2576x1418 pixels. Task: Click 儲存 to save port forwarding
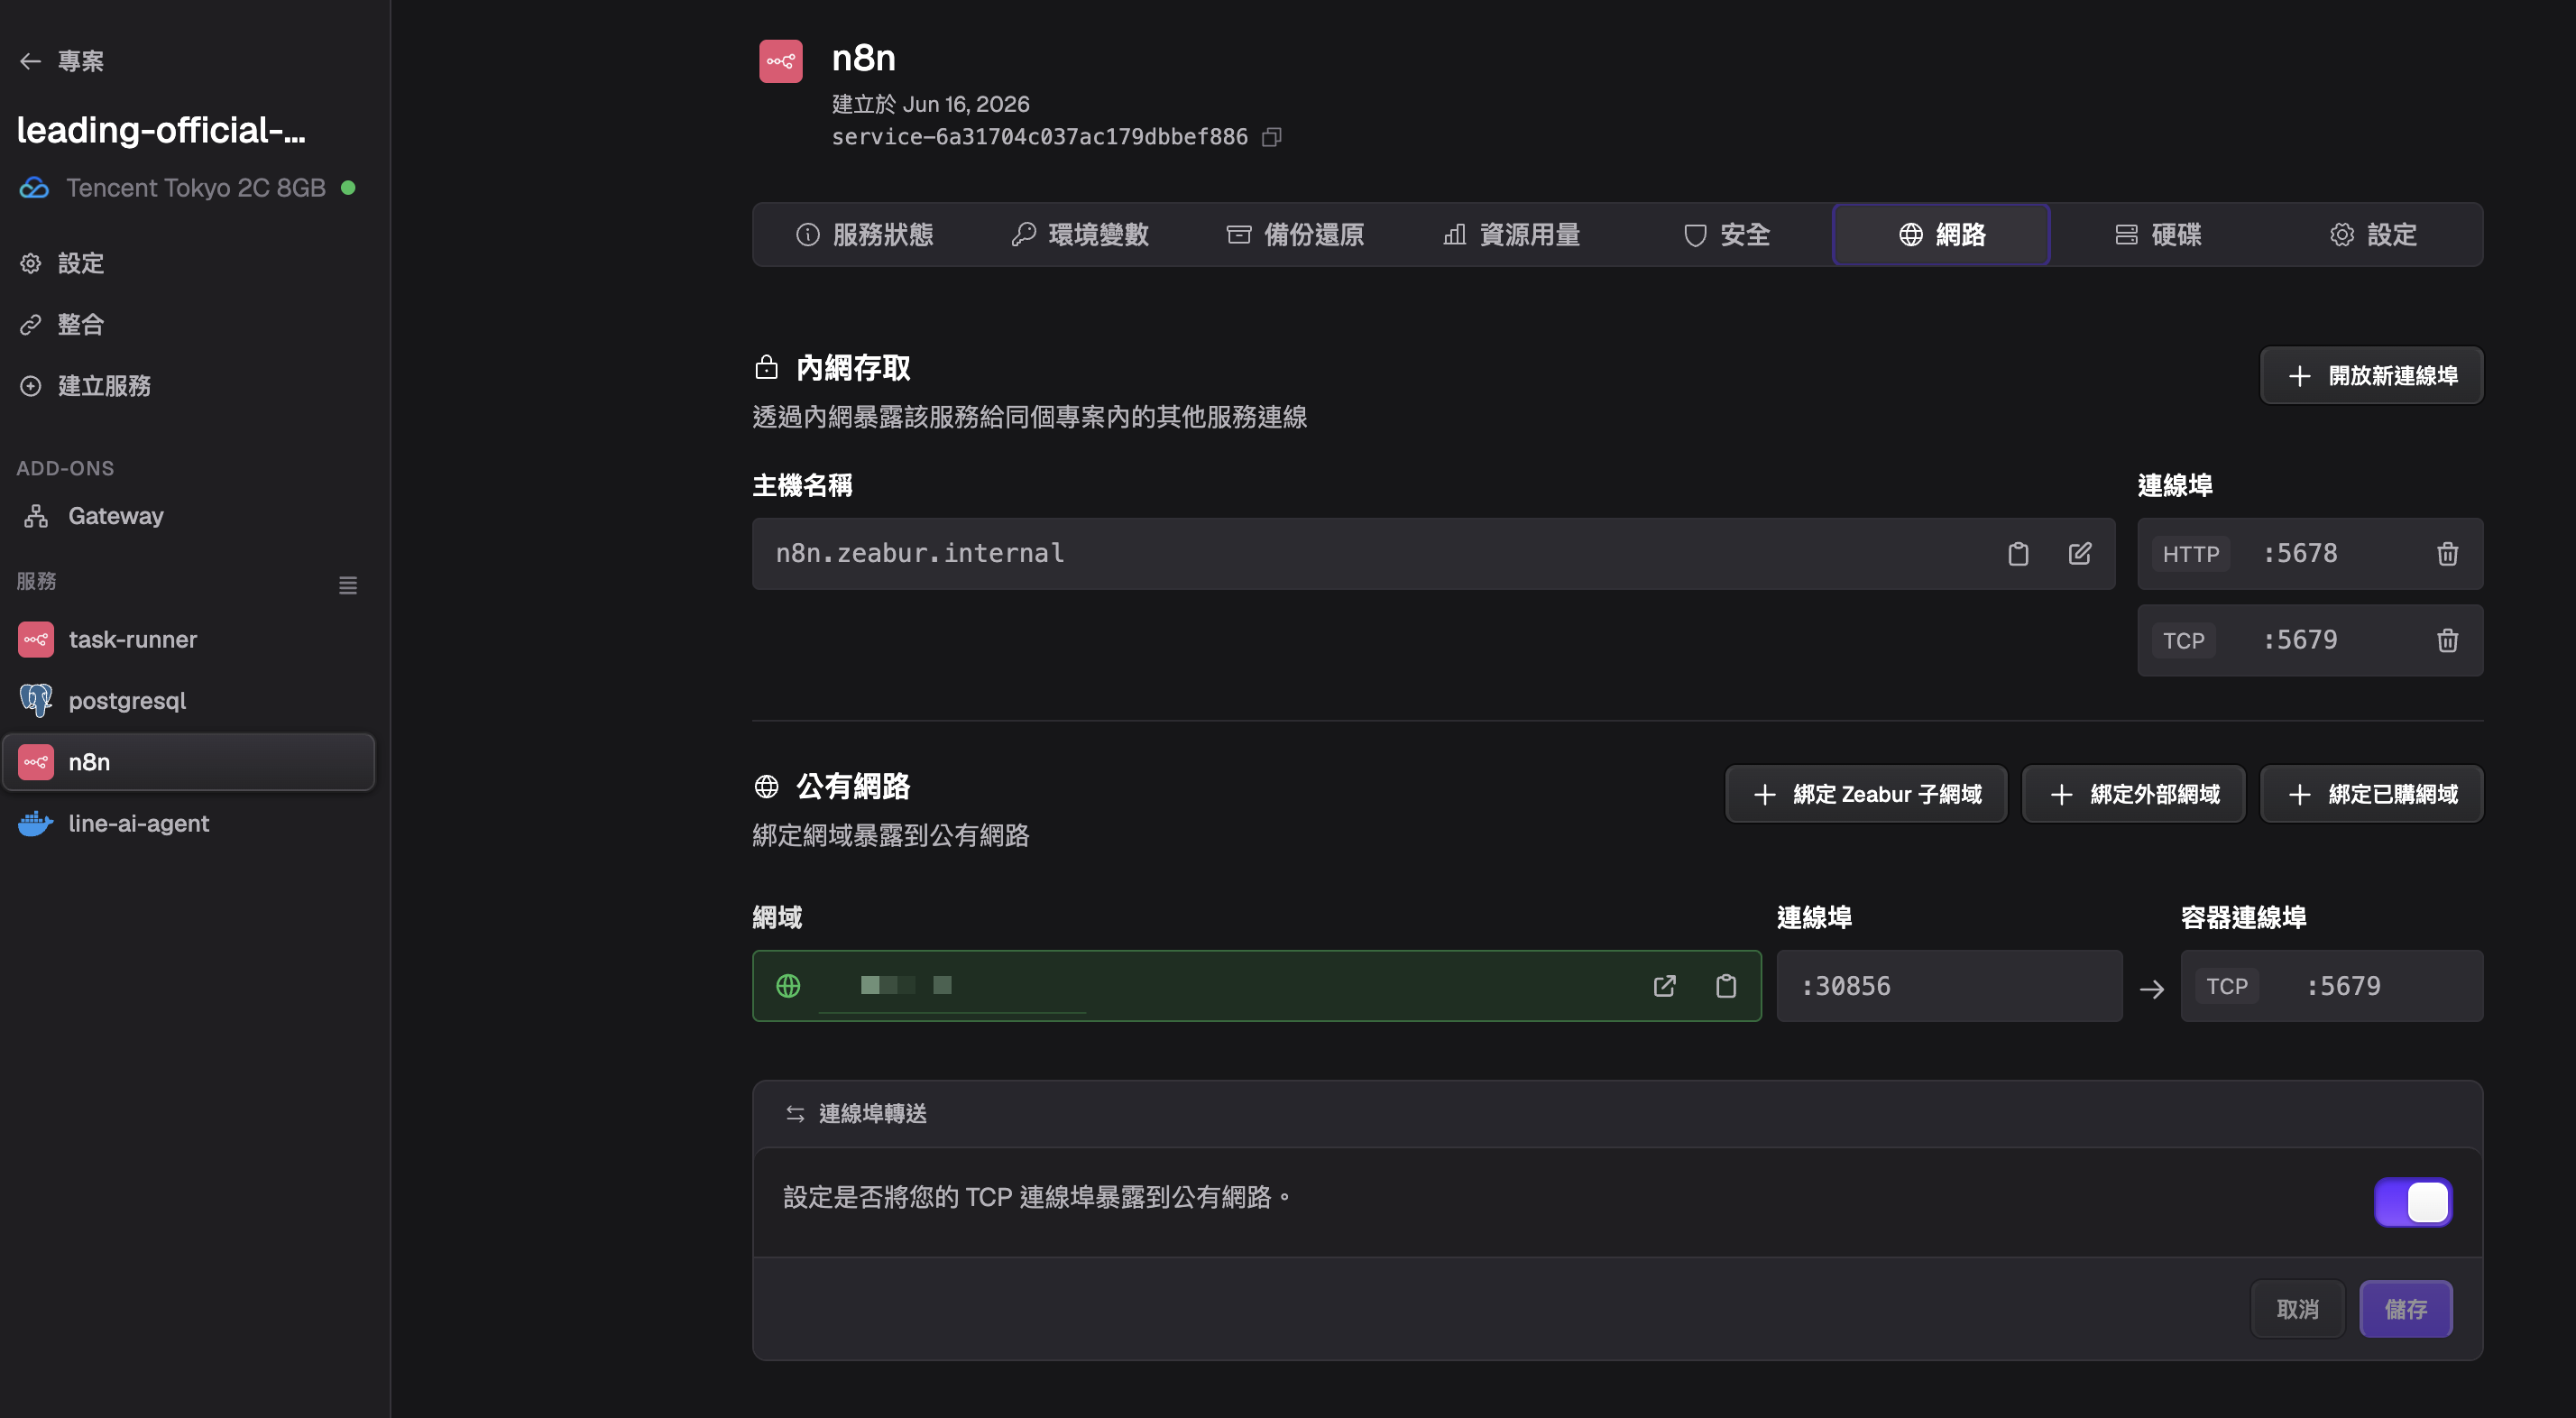click(x=2405, y=1309)
